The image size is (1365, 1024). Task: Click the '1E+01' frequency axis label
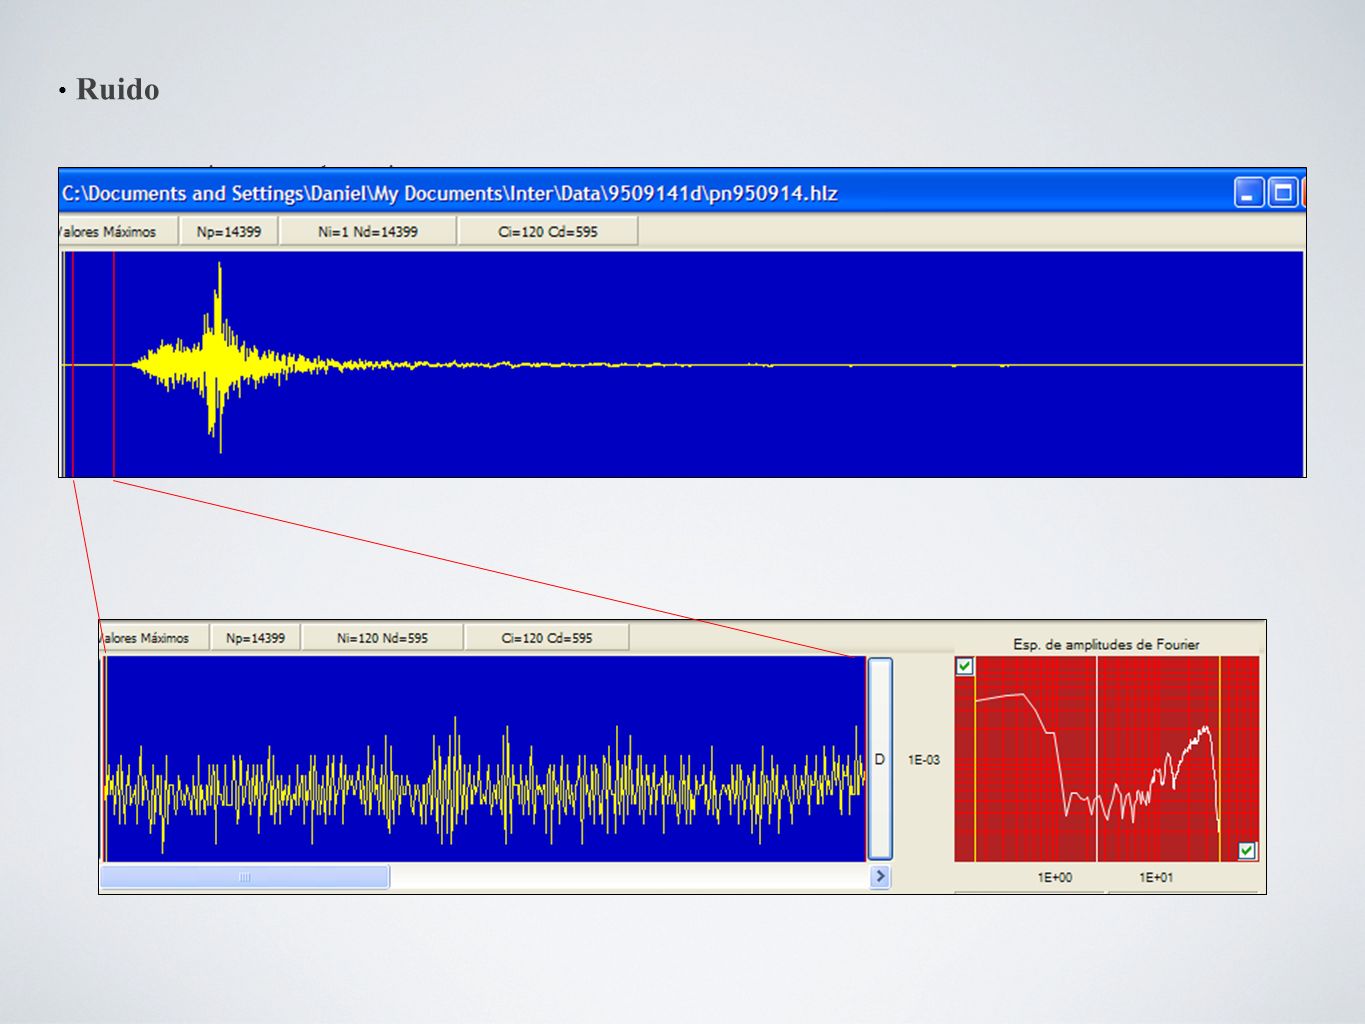1156,877
